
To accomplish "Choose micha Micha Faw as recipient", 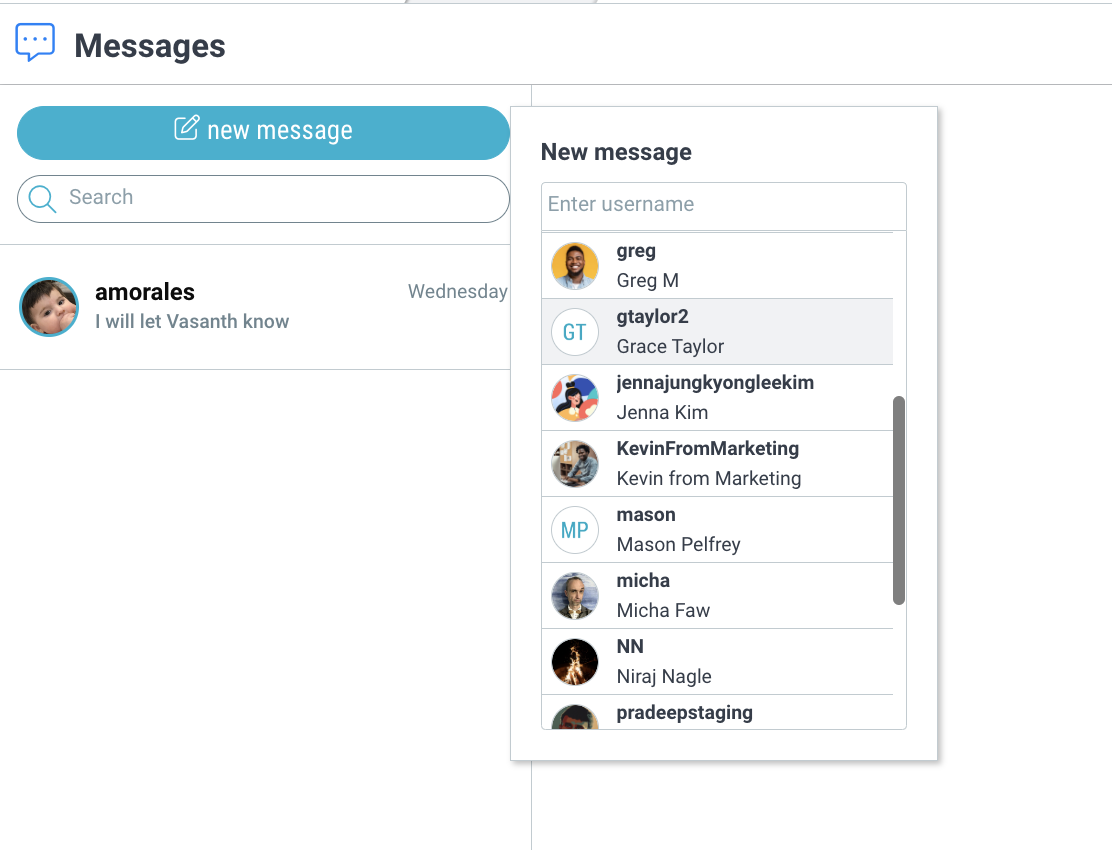I will 717,595.
